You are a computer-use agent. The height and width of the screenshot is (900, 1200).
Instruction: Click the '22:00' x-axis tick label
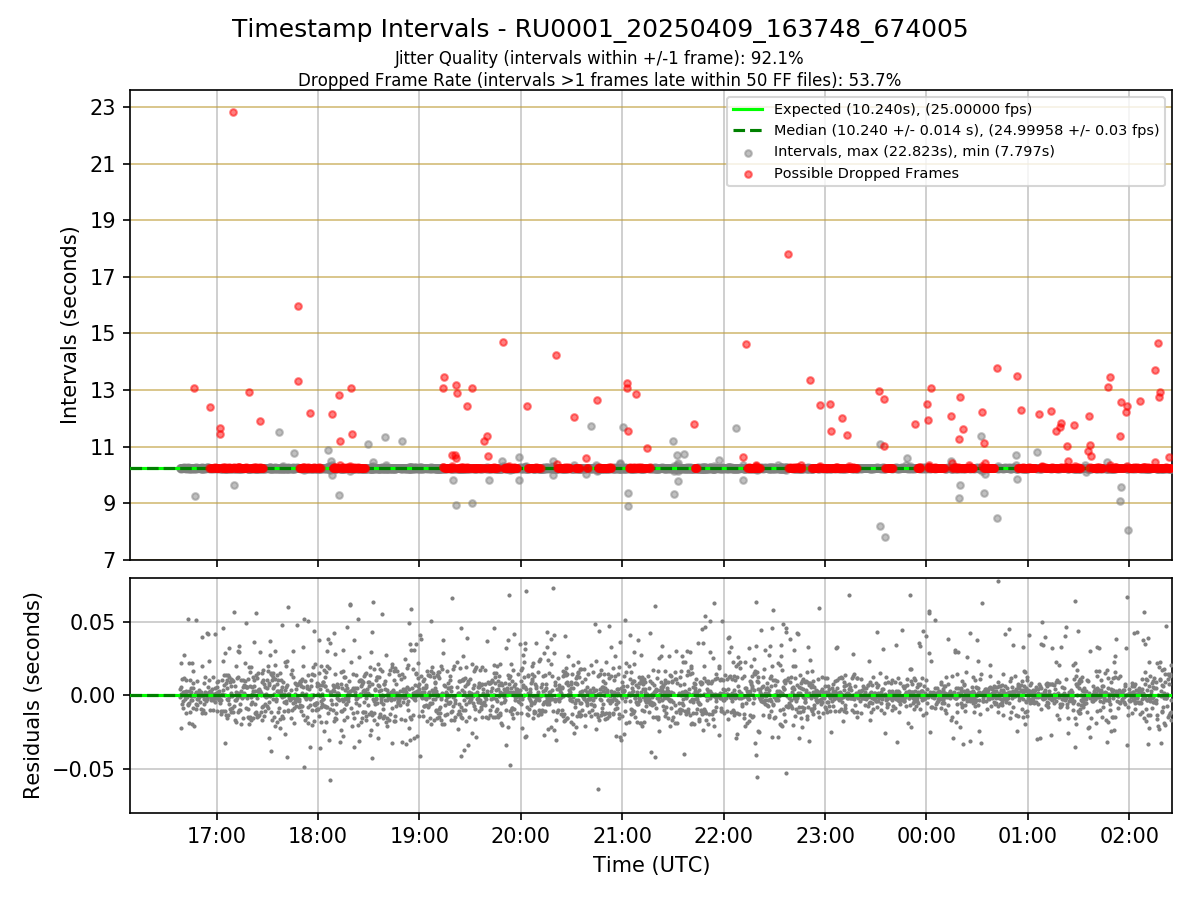723,834
